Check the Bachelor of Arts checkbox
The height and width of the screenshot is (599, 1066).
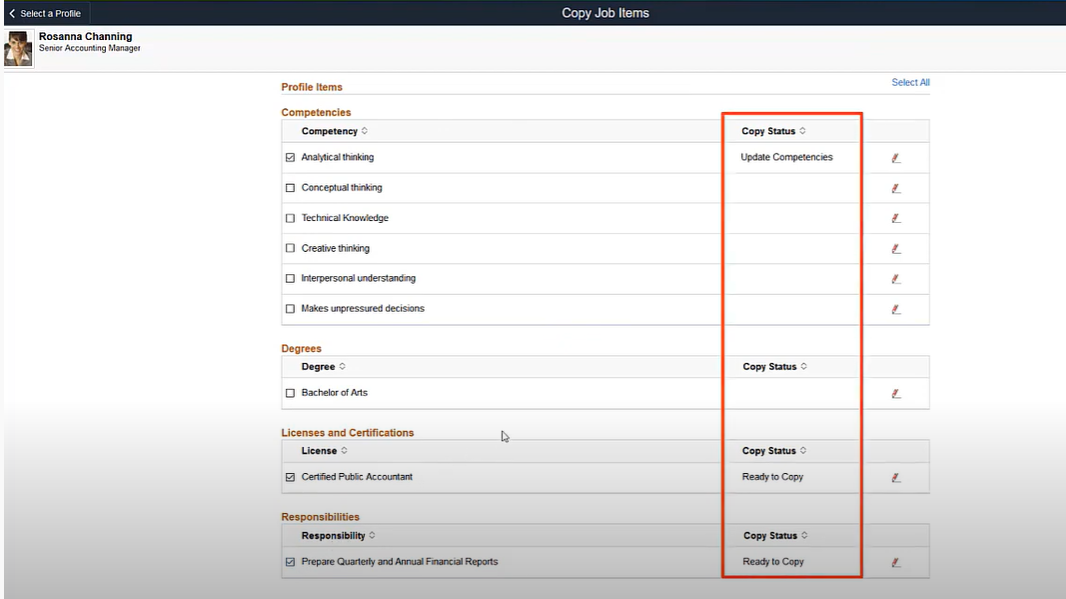click(x=290, y=393)
